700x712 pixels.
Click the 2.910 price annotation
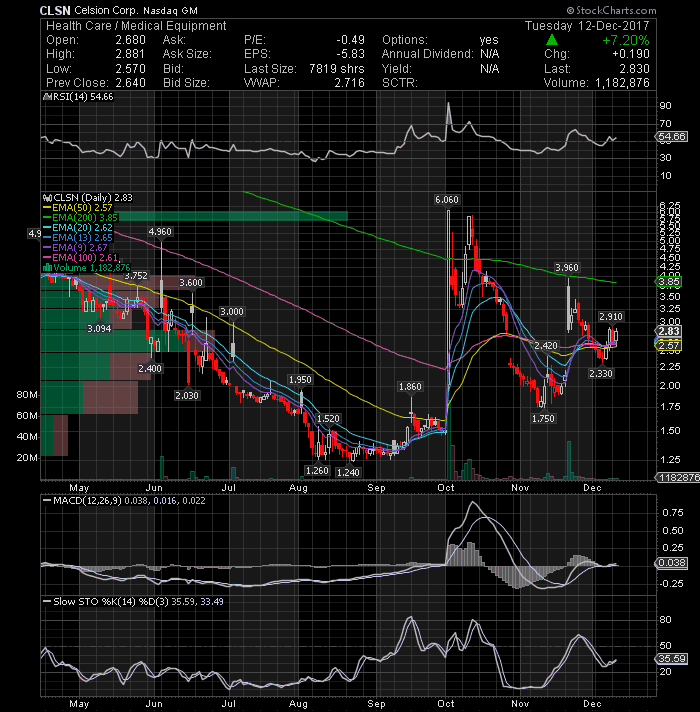611,317
